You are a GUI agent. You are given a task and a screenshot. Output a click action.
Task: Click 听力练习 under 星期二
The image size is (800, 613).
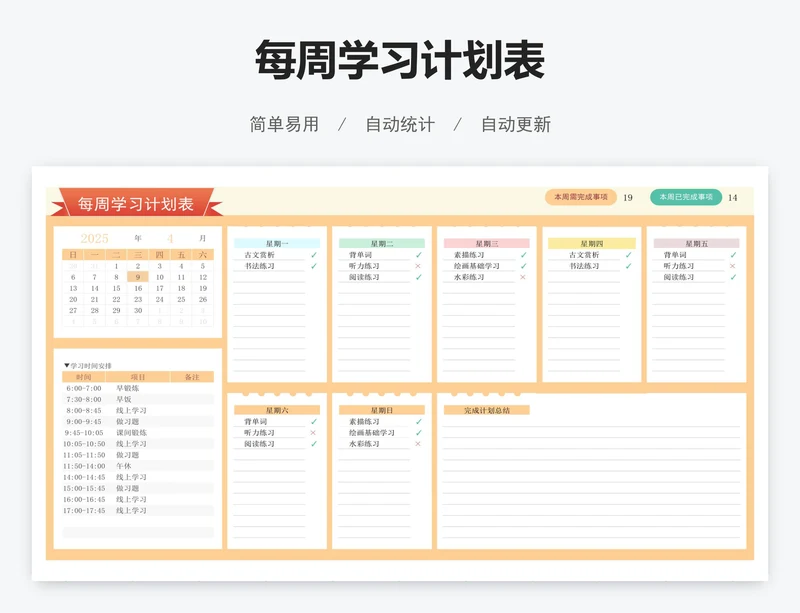[x=364, y=266]
